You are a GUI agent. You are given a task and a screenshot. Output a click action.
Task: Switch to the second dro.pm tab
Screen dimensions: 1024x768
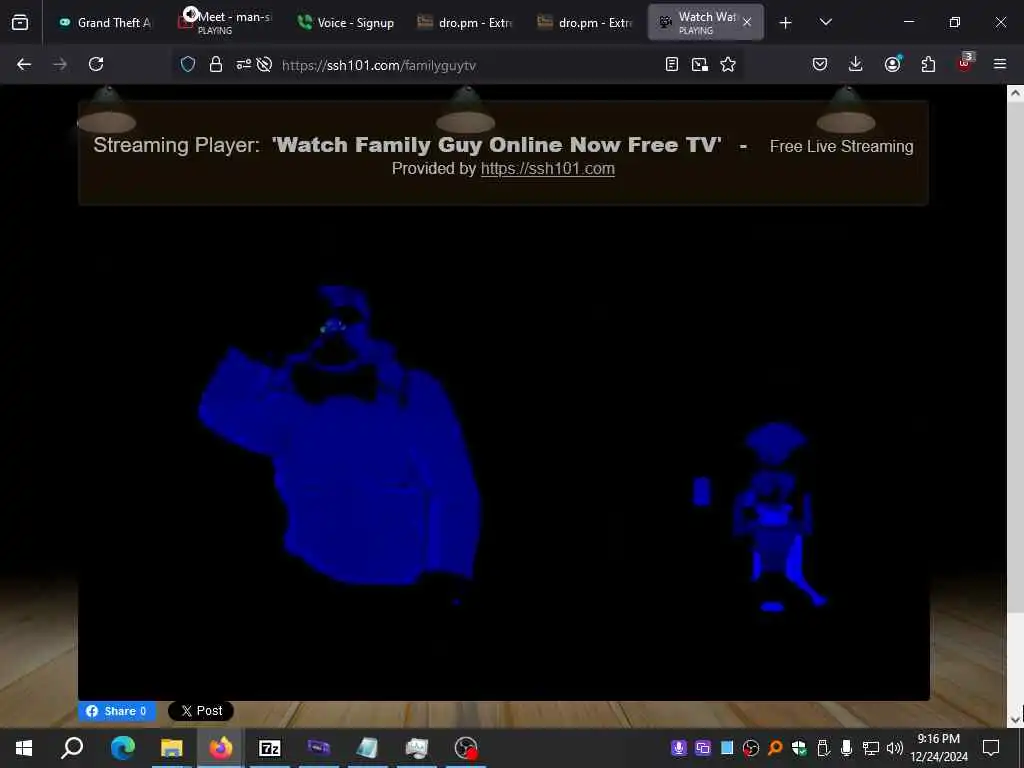coord(584,23)
